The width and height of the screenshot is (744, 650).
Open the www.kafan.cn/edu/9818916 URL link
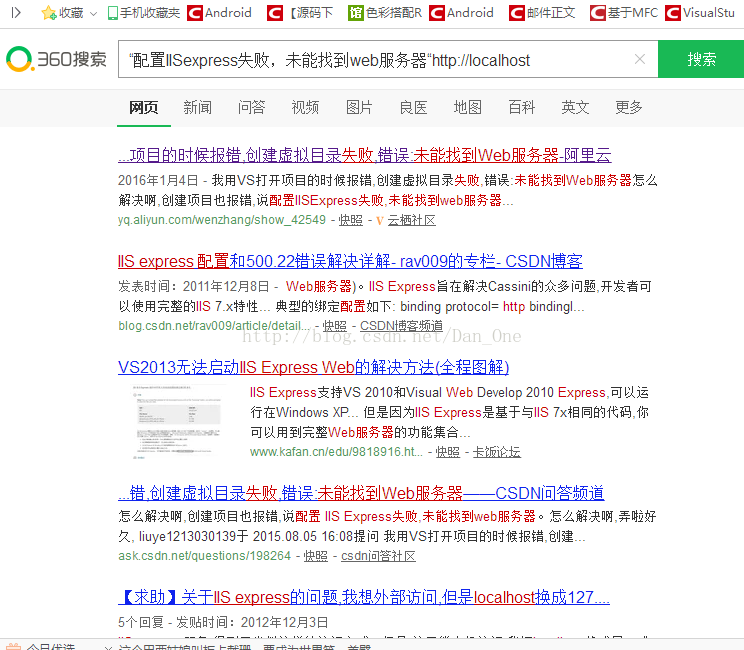point(336,452)
